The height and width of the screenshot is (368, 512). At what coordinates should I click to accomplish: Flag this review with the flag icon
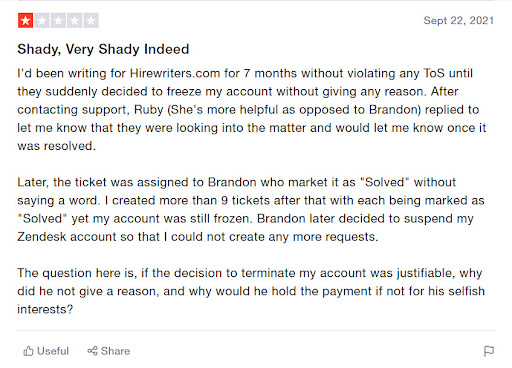click(489, 351)
